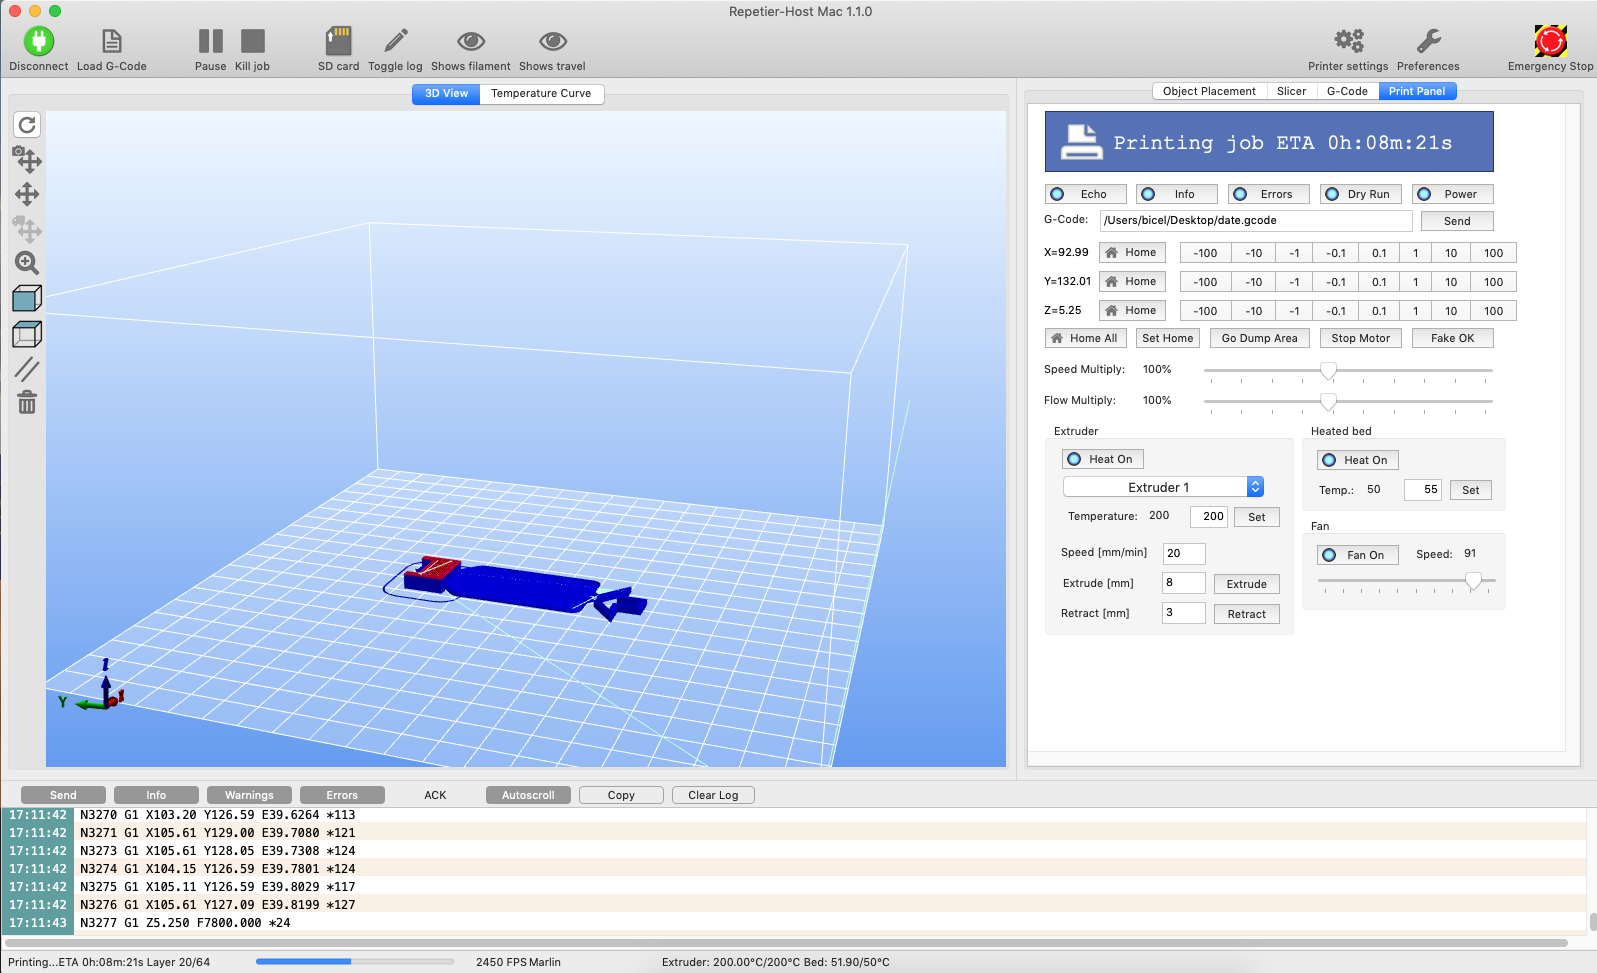Open Printer settings gear icon
Viewport: 1597px width, 973px height.
[1348, 41]
